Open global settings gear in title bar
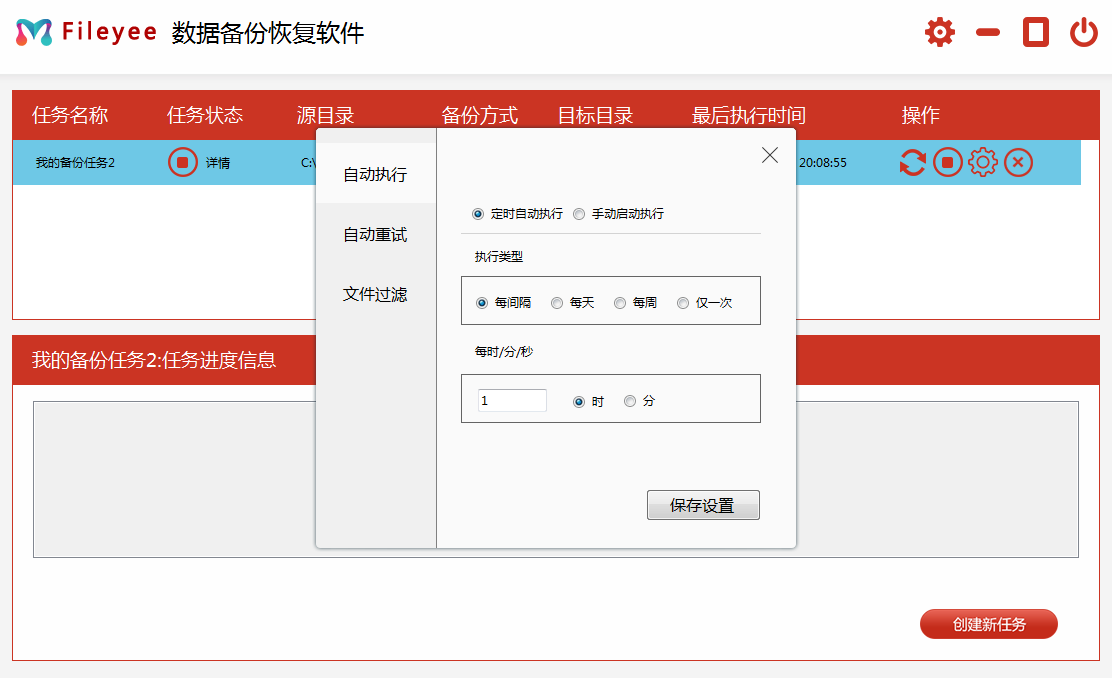Screen dimensions: 1112x678 (940, 32)
